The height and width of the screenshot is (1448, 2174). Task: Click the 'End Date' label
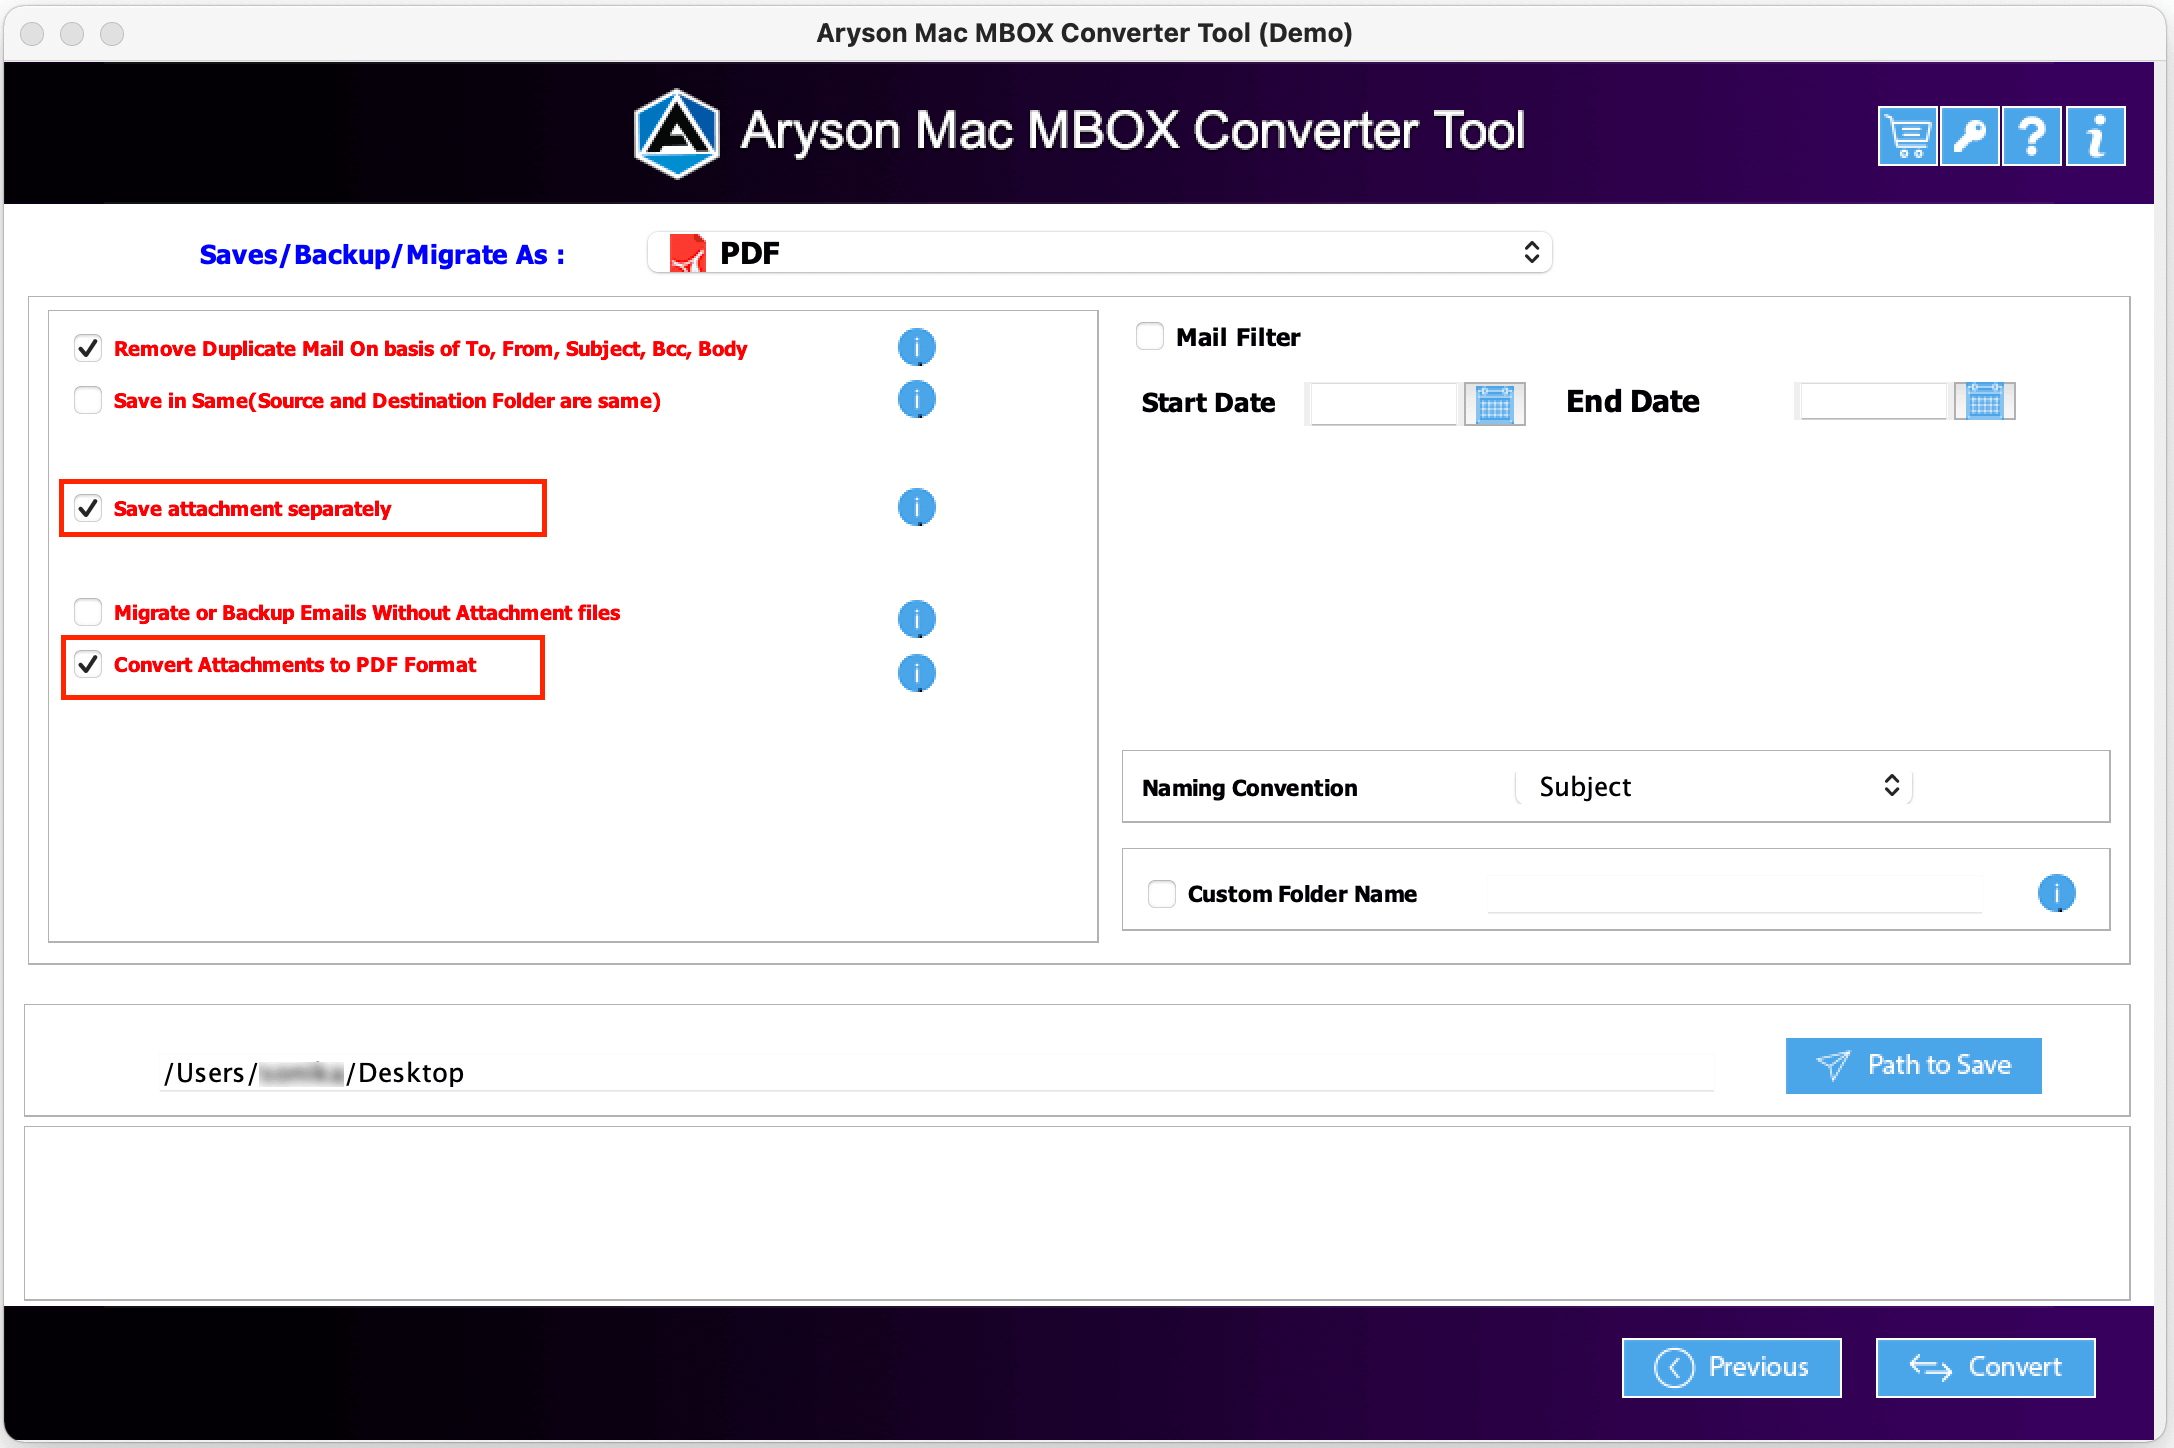point(1632,402)
